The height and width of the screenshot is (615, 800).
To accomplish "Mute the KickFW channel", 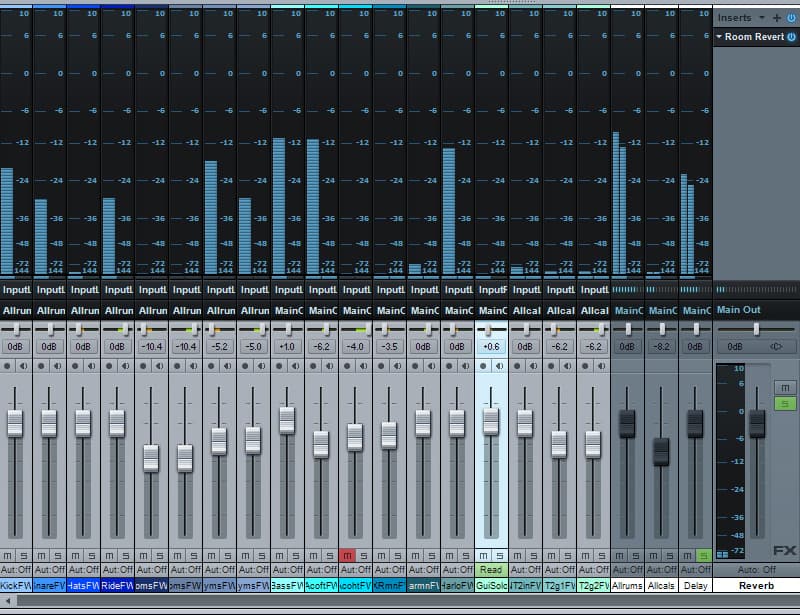I will tap(8, 556).
